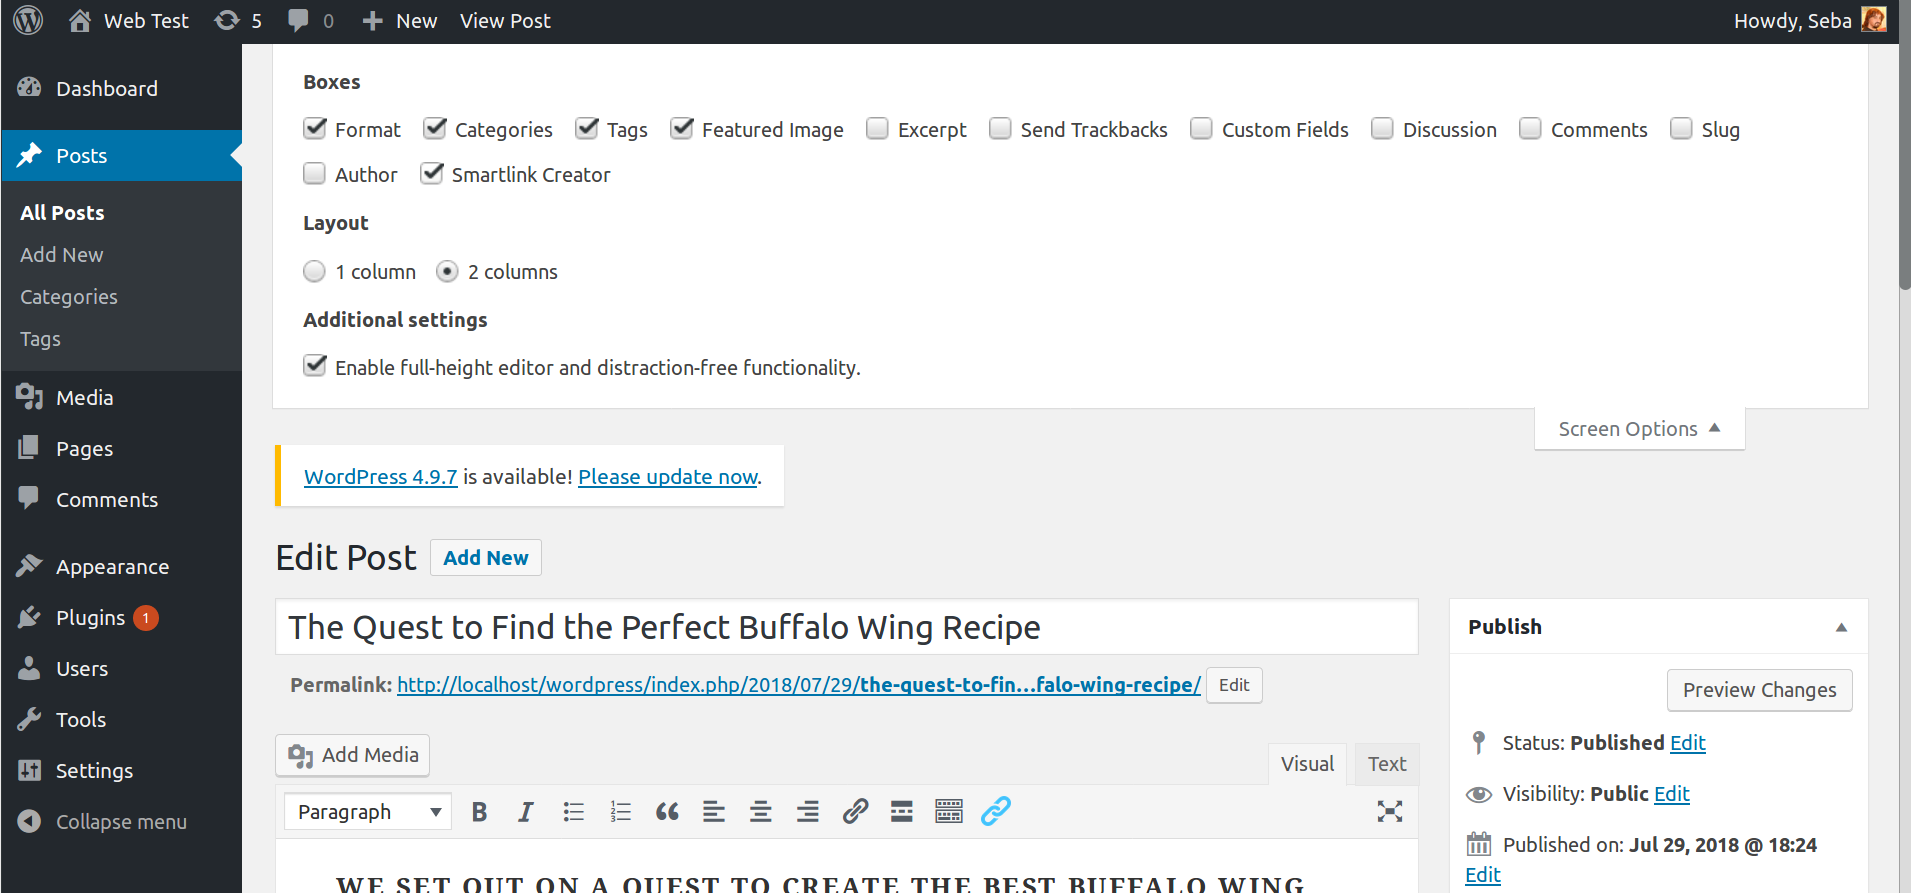The width and height of the screenshot is (1911, 893).
Task: Uncheck the Tags box option
Action: 587,129
